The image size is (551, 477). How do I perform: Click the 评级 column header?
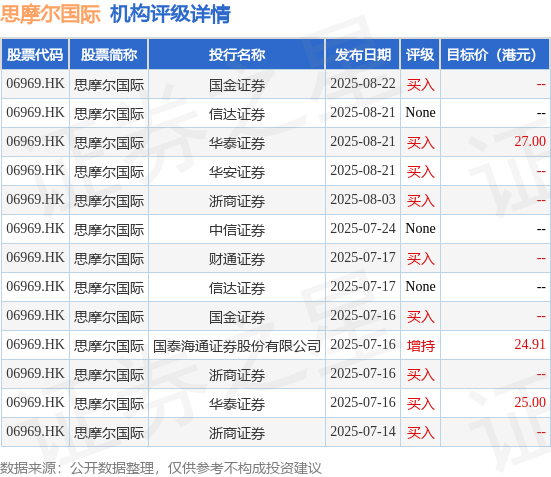[x=420, y=54]
